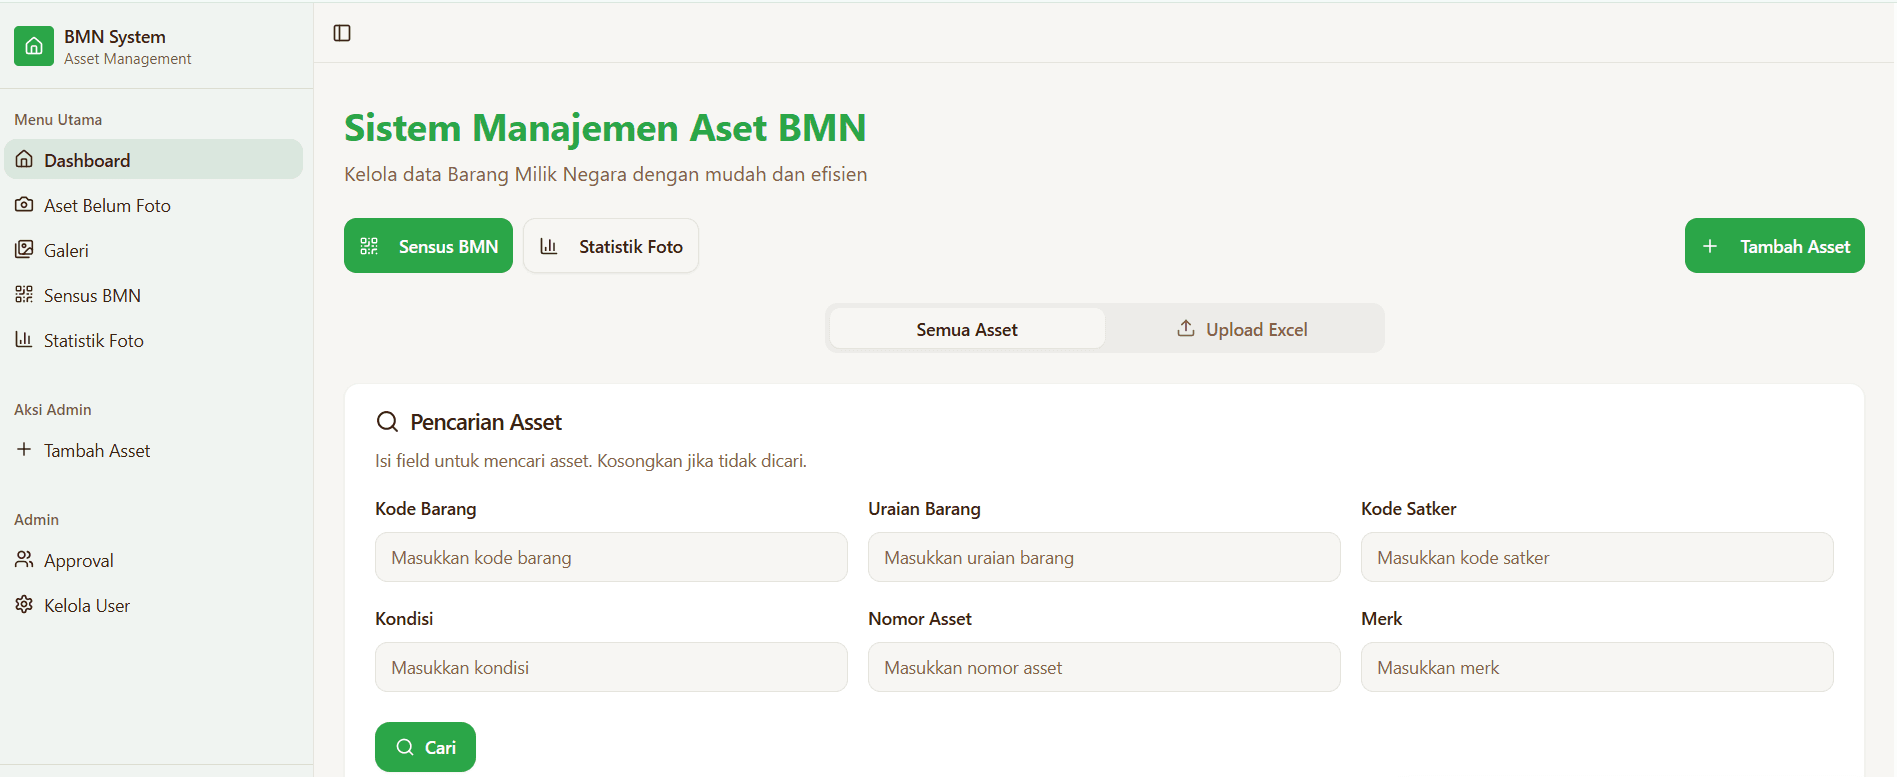
Task: Open Dashboard from the sidebar menu
Action: click(154, 159)
